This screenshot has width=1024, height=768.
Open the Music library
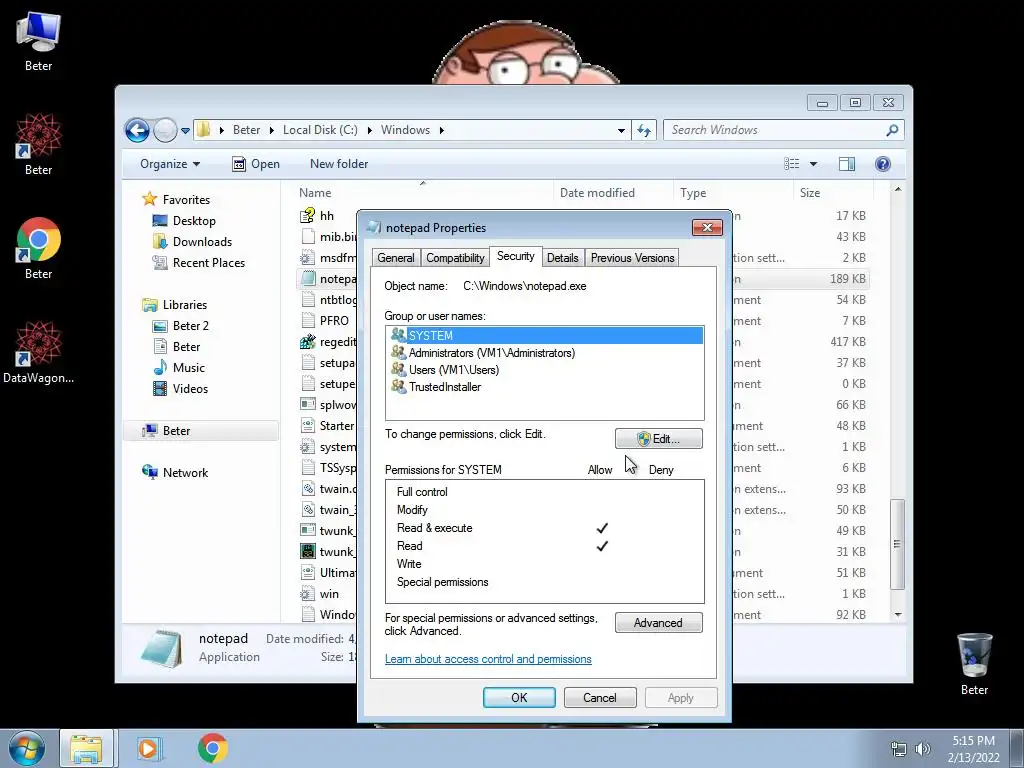point(178,368)
